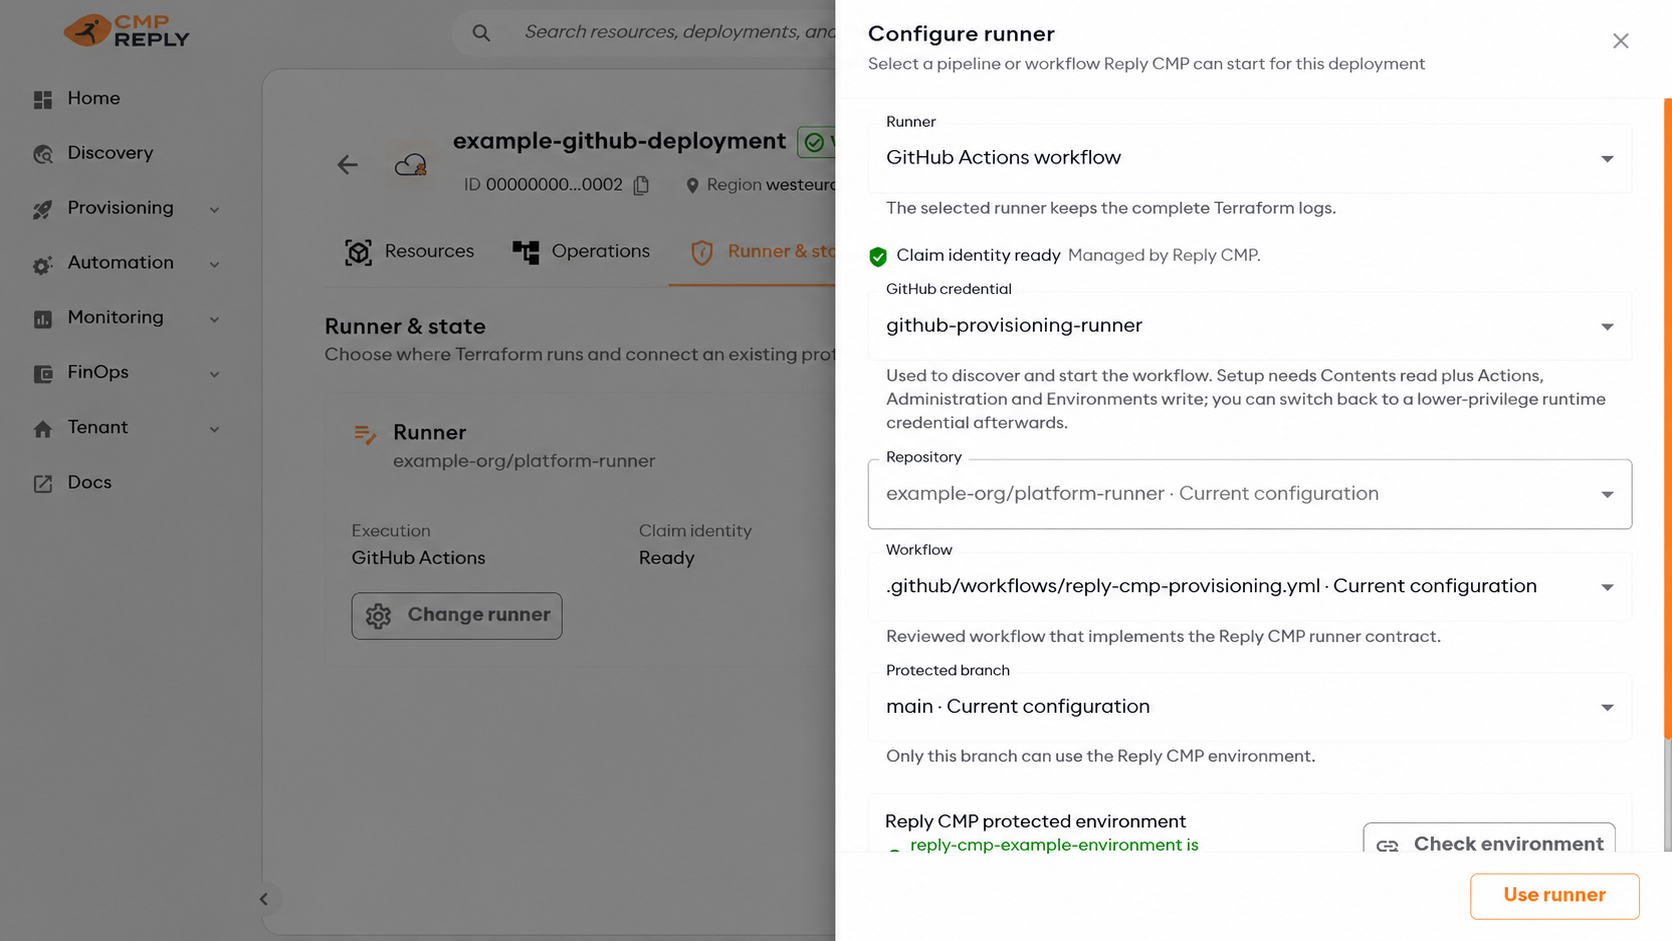Image resolution: width=1672 pixels, height=941 pixels.
Task: Click the Reply CMP protected environment label
Action: (1035, 821)
